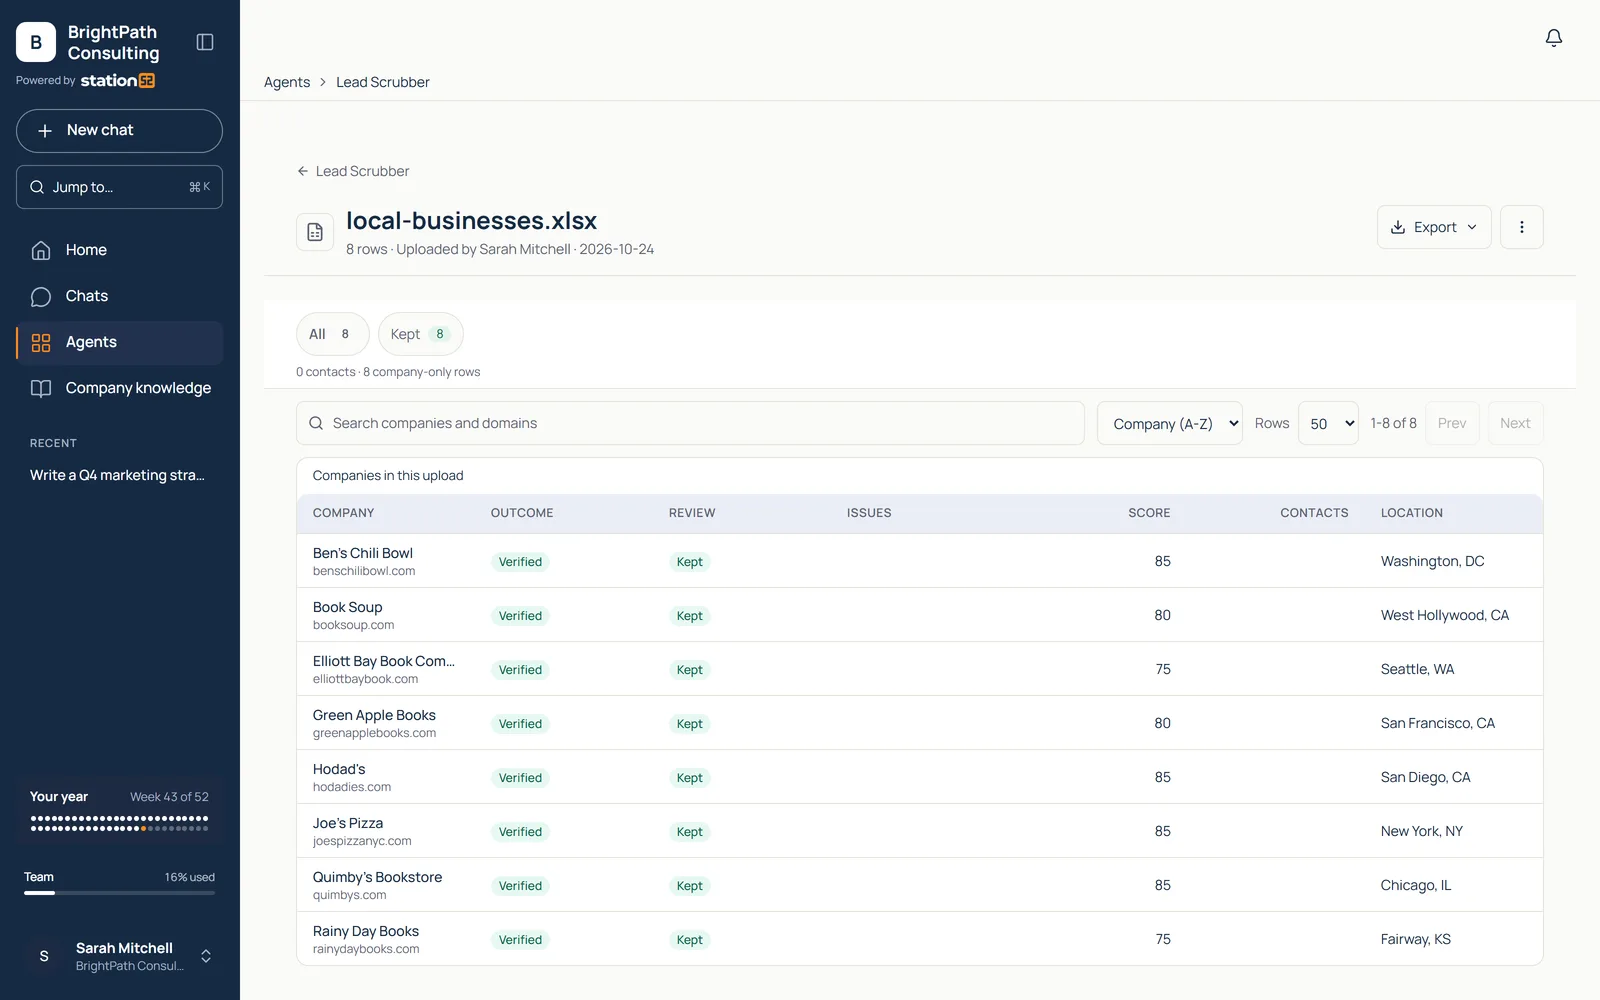Viewport: 1600px width, 1000px height.
Task: Click the magnifier in companies search
Action: pyautogui.click(x=316, y=423)
